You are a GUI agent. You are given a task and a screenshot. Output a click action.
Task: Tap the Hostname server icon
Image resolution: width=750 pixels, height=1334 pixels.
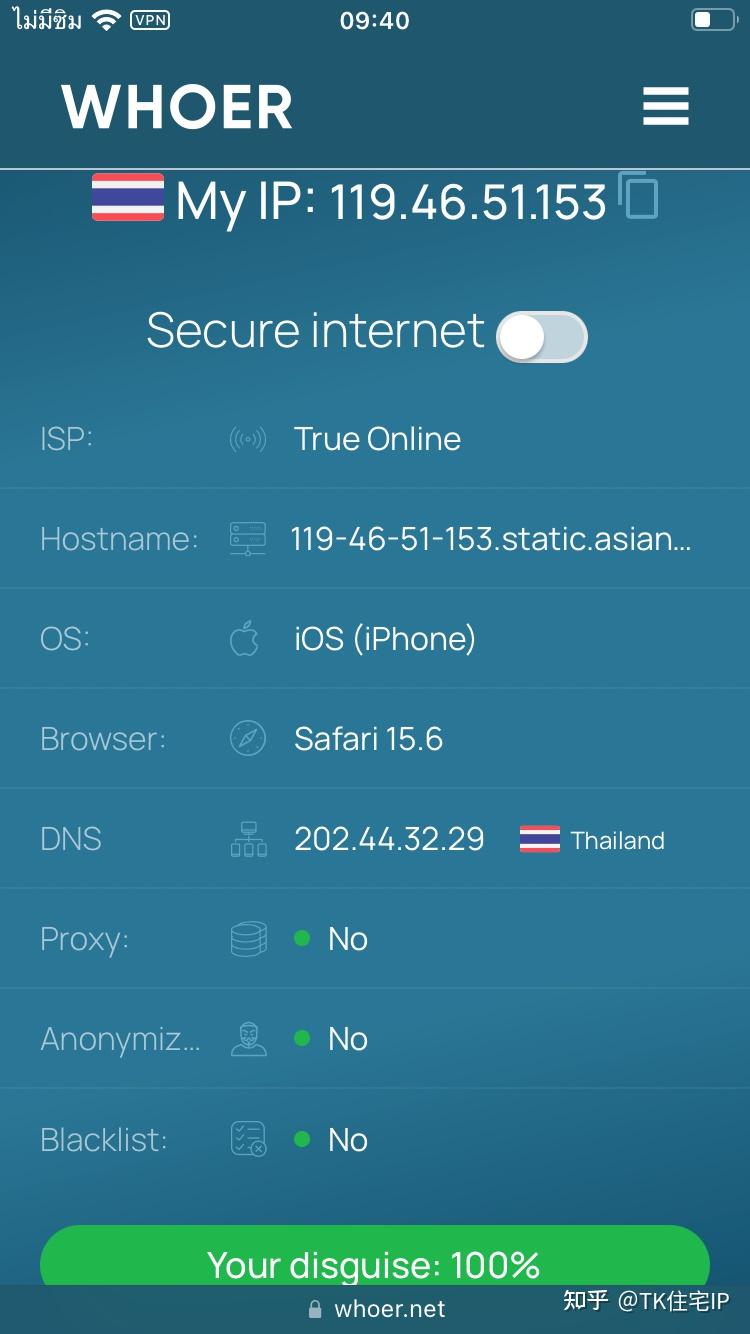point(248,539)
